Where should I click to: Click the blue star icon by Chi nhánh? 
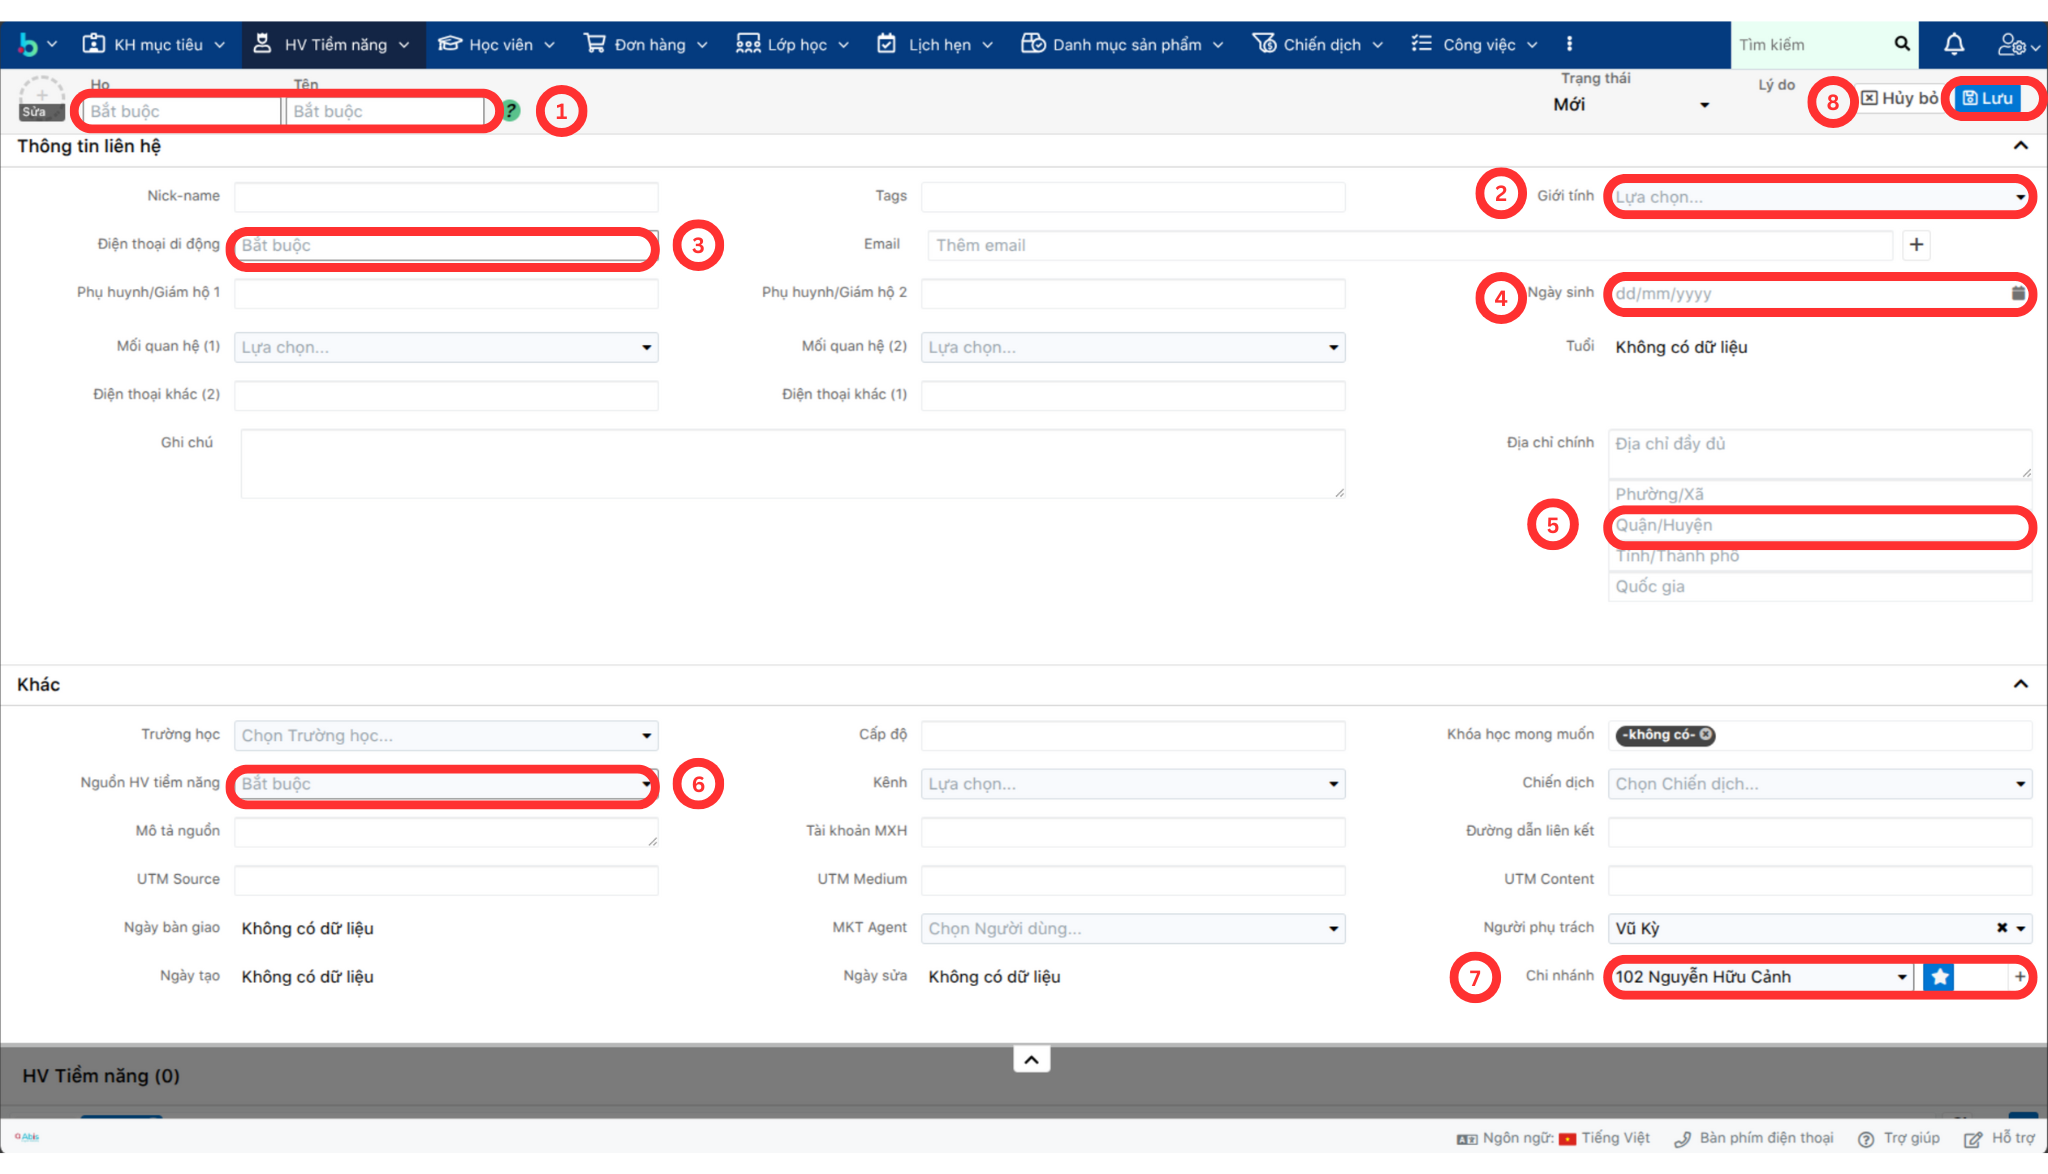pos(1939,977)
